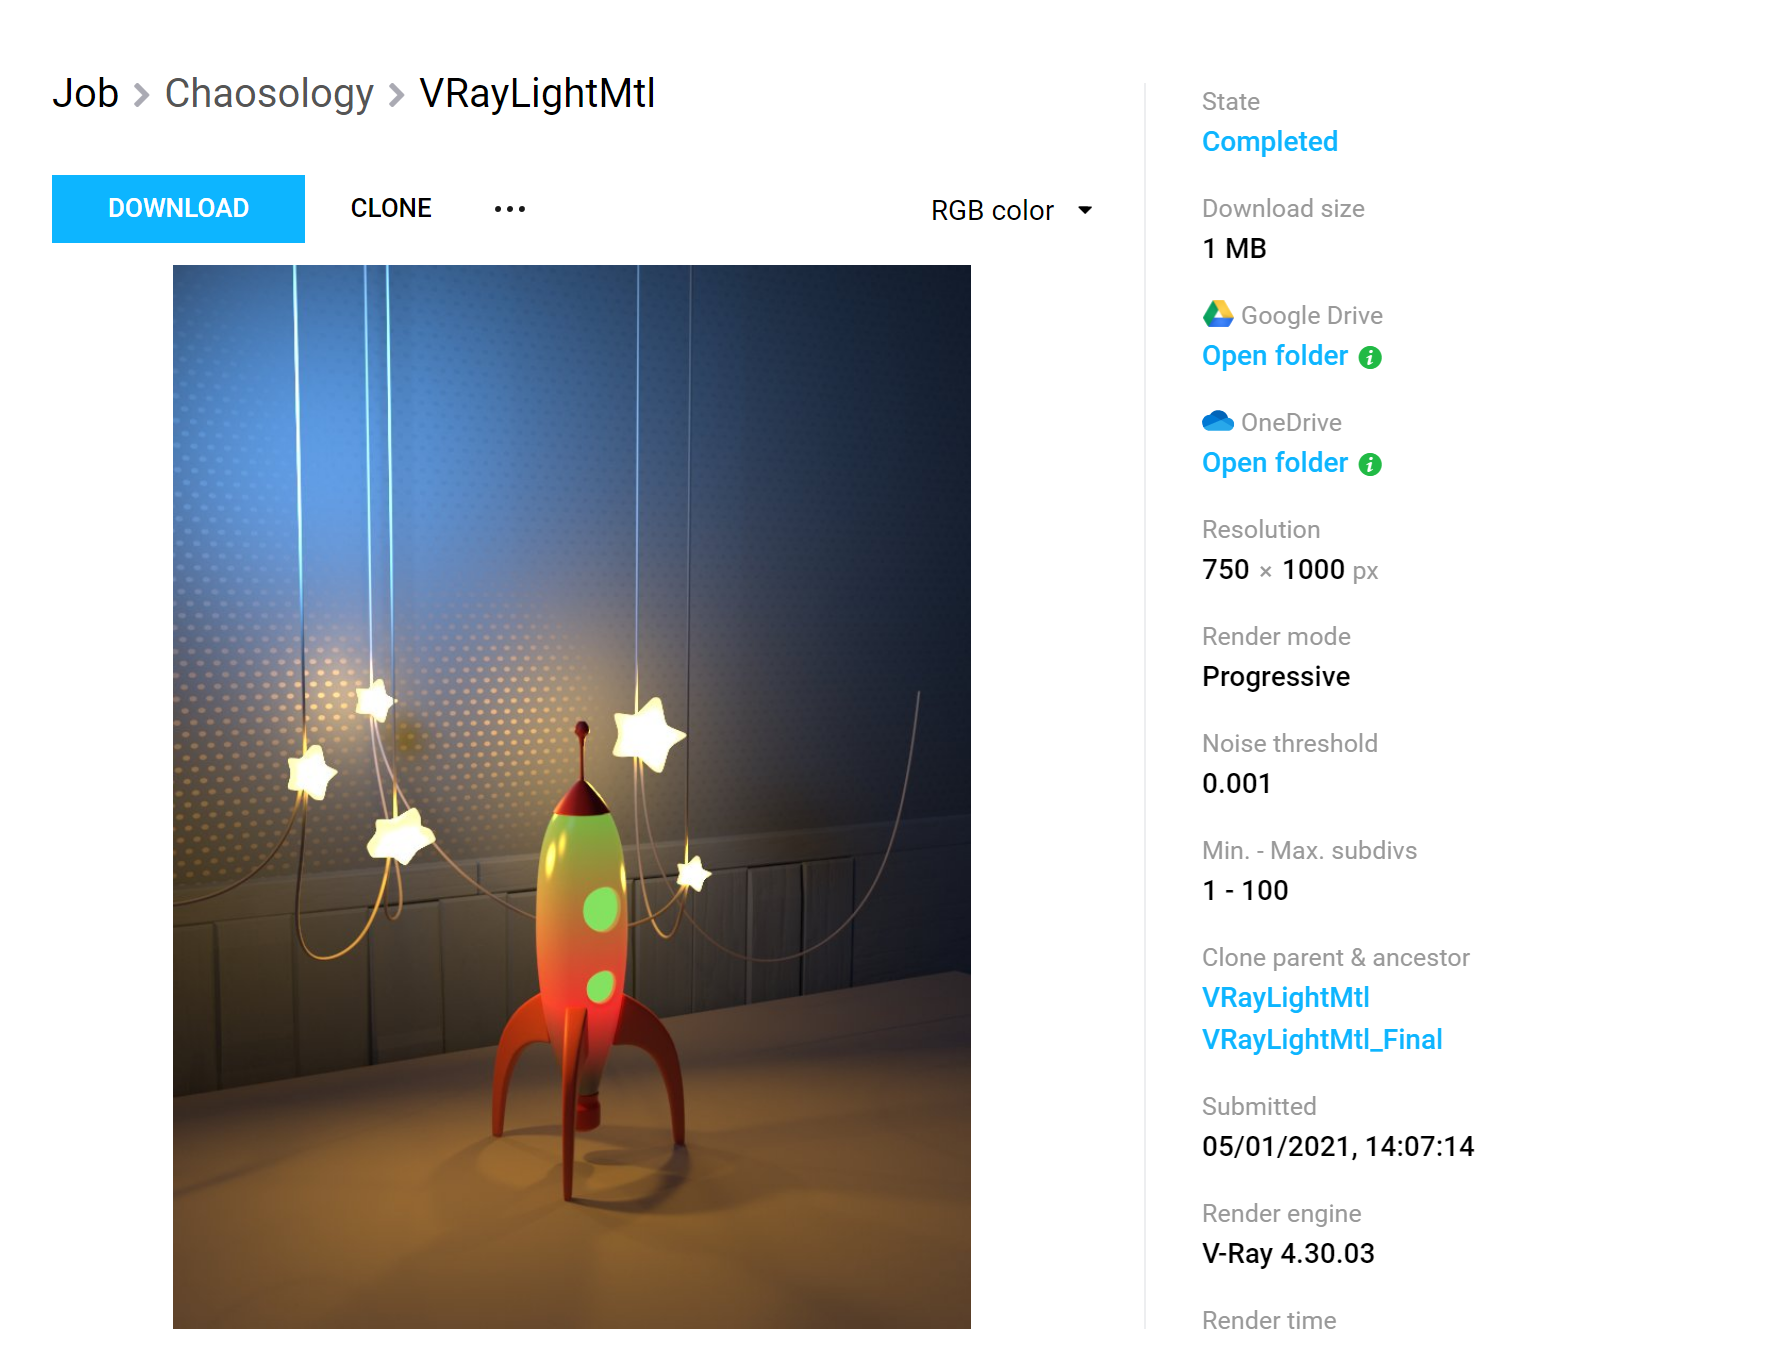Click the DOWNLOAD button
This screenshot has width=1769, height=1354.
pos(178,209)
